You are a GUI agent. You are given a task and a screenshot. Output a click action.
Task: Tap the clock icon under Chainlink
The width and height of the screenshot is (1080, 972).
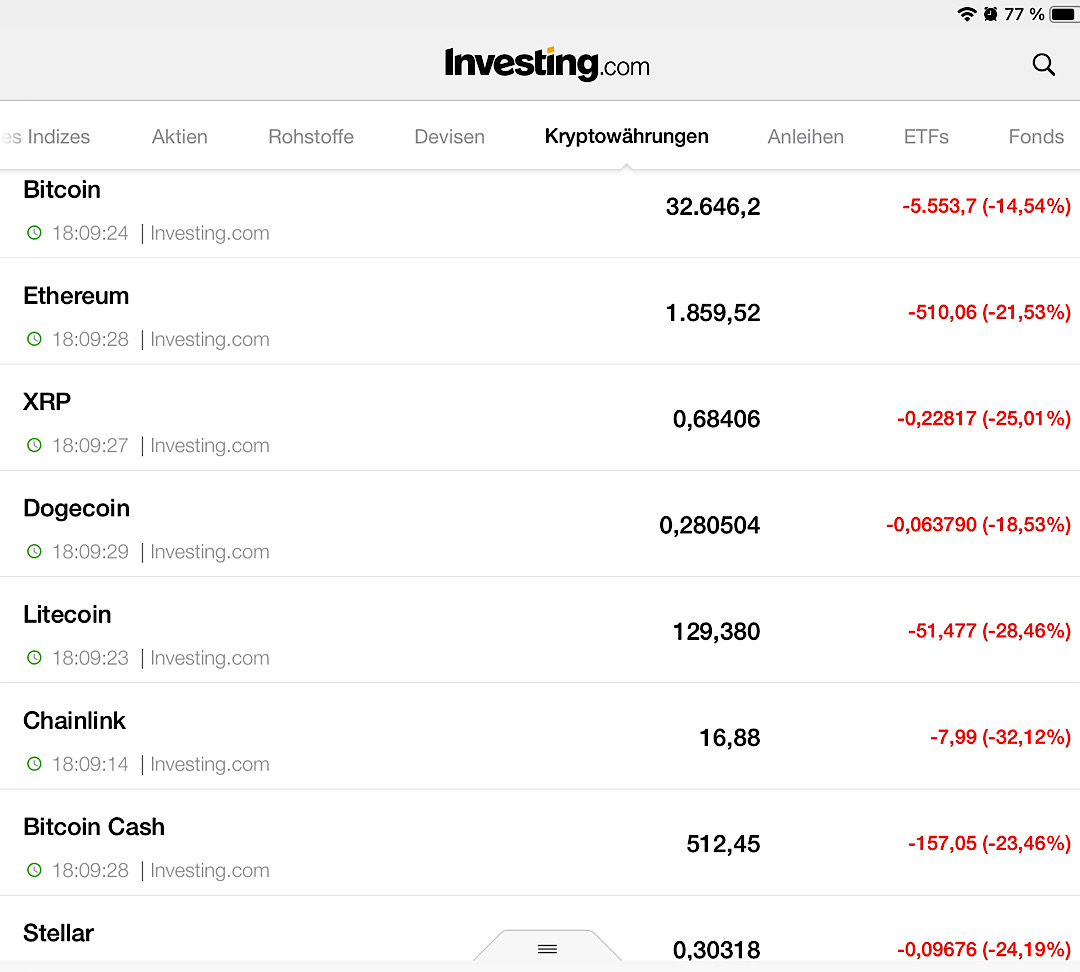[x=34, y=764]
